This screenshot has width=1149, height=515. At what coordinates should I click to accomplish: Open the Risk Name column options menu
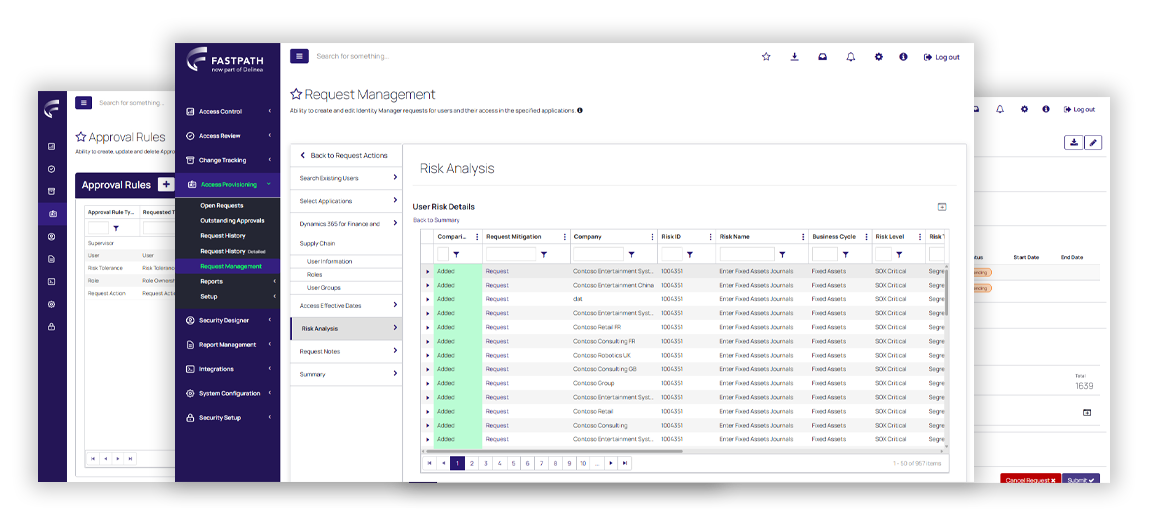tap(803, 237)
